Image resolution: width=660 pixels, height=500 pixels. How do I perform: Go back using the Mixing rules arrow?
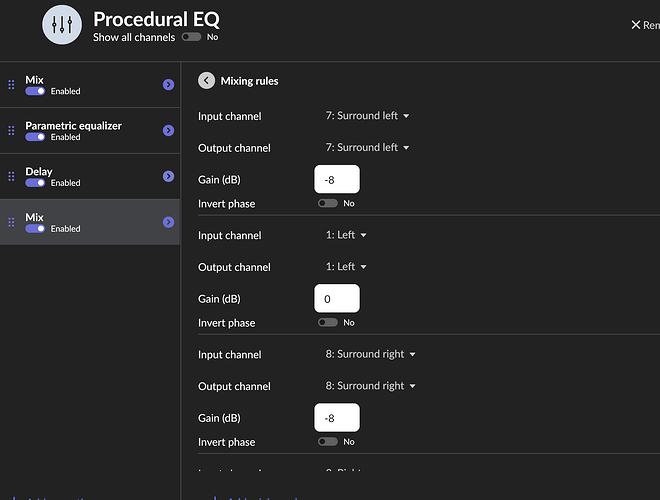(206, 80)
